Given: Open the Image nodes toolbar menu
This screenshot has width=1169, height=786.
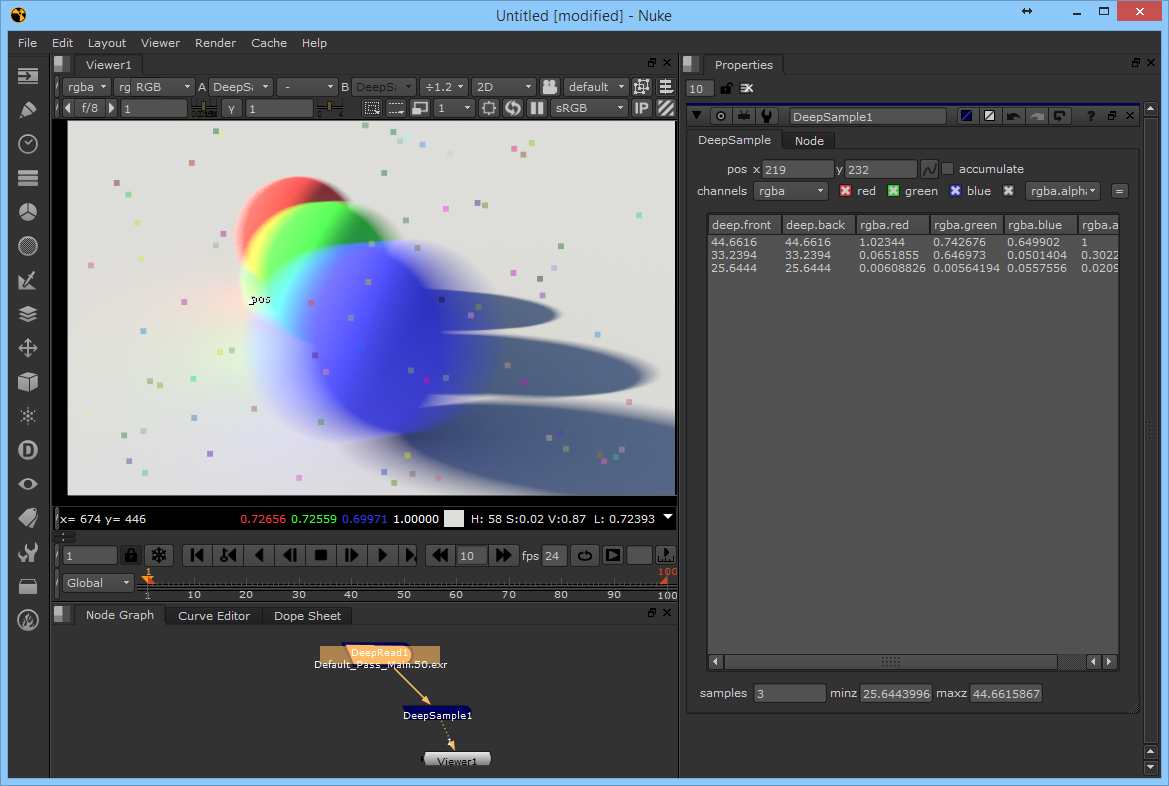Looking at the screenshot, I should click(x=28, y=75).
